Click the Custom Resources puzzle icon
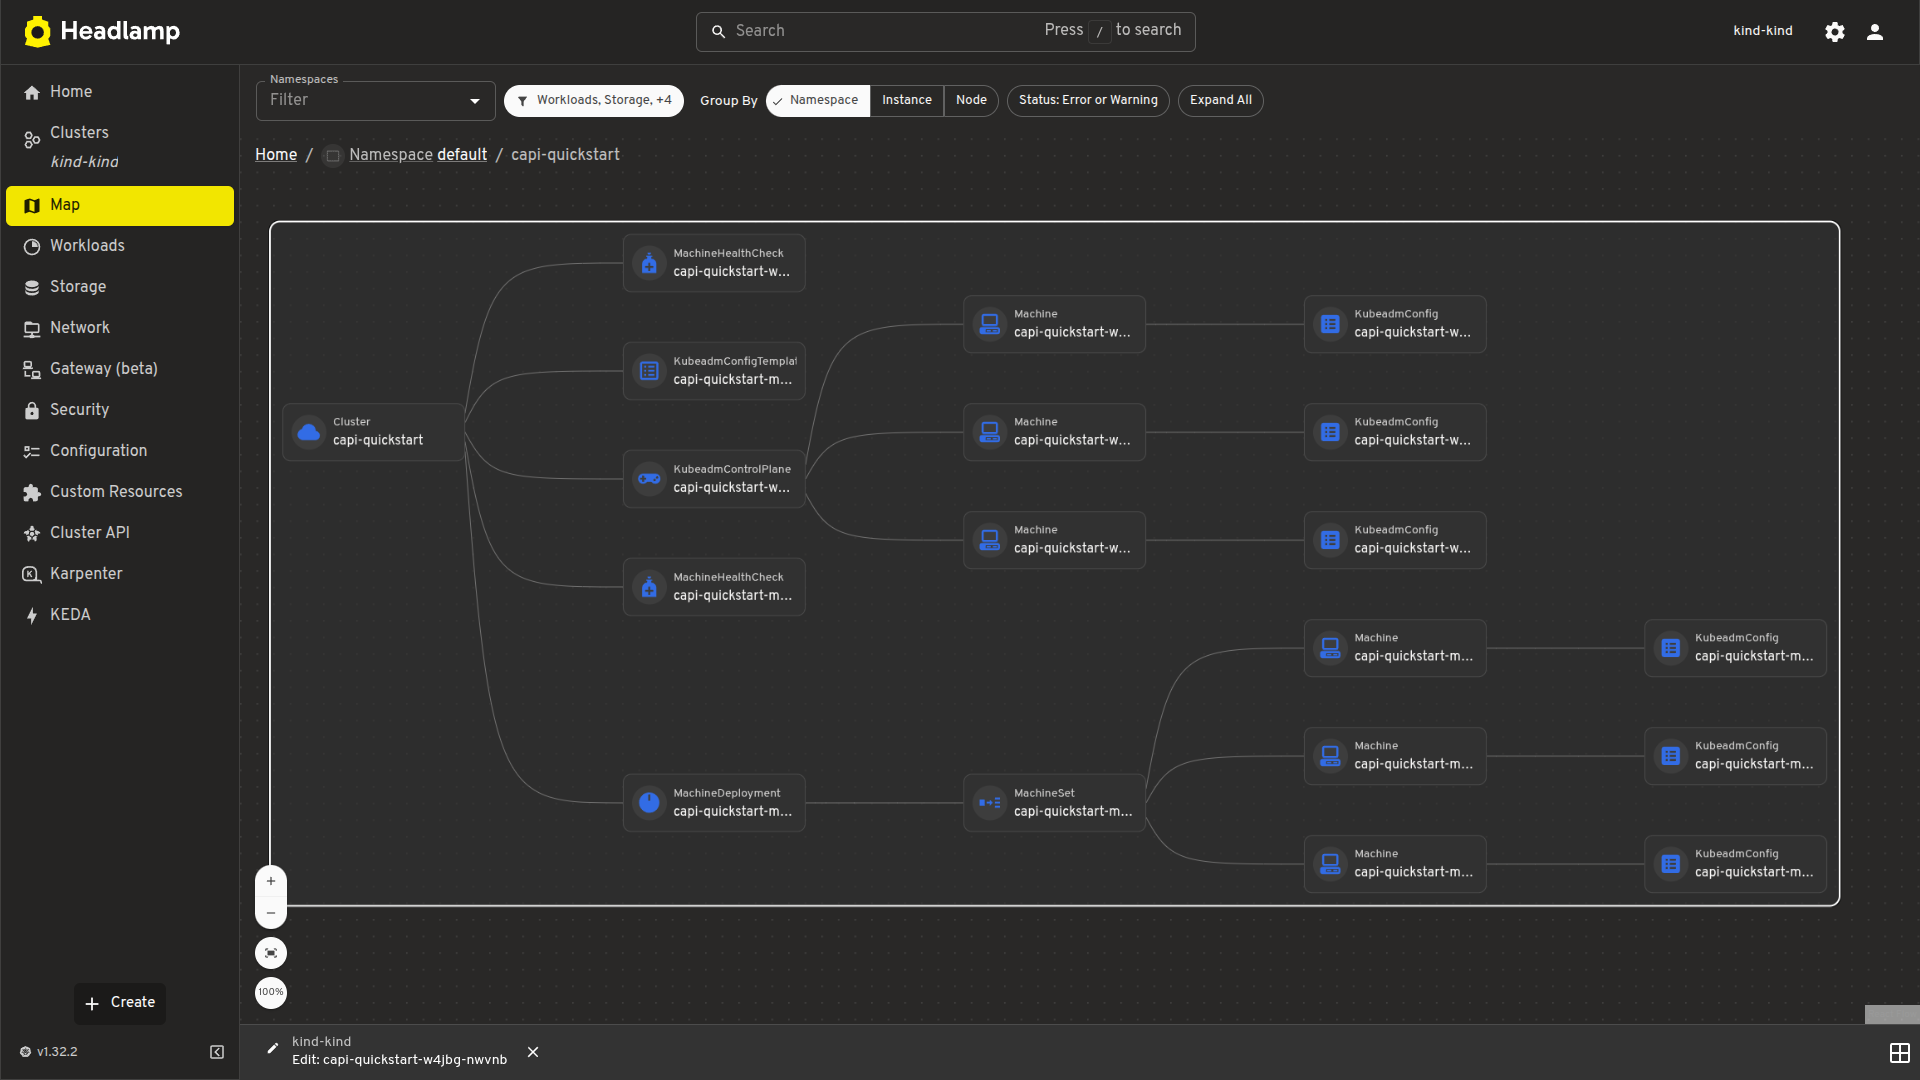This screenshot has width=1920, height=1080. point(32,493)
